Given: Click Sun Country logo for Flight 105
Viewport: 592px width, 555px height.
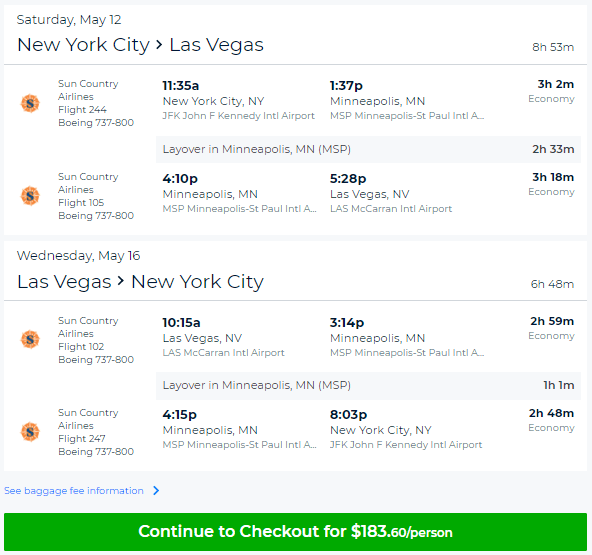Looking at the screenshot, I should [30, 196].
